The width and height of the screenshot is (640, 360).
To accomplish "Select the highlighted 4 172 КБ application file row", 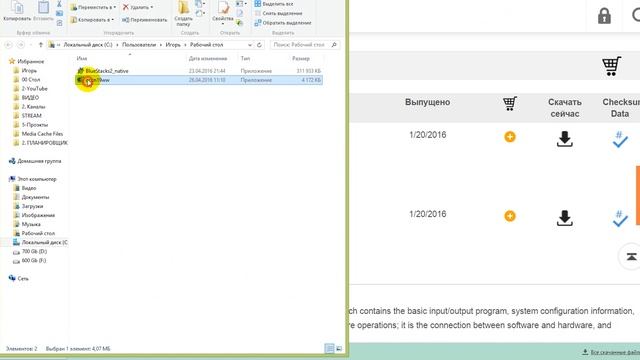I will coord(199,80).
